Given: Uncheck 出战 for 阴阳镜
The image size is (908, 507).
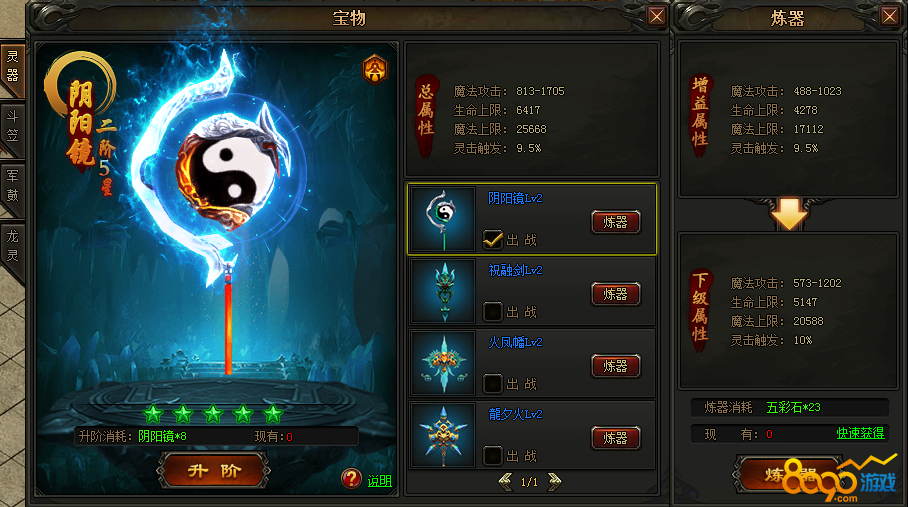Looking at the screenshot, I should click(492, 239).
